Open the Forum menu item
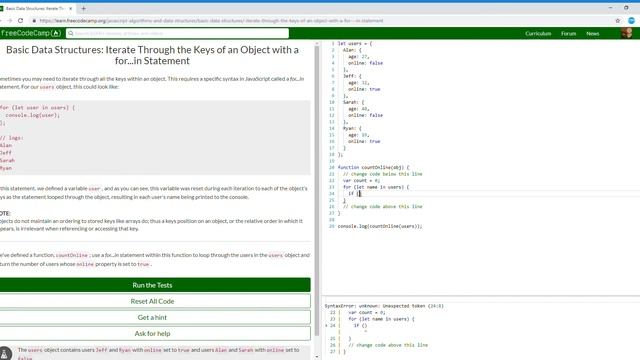640x360 pixels. click(x=568, y=33)
